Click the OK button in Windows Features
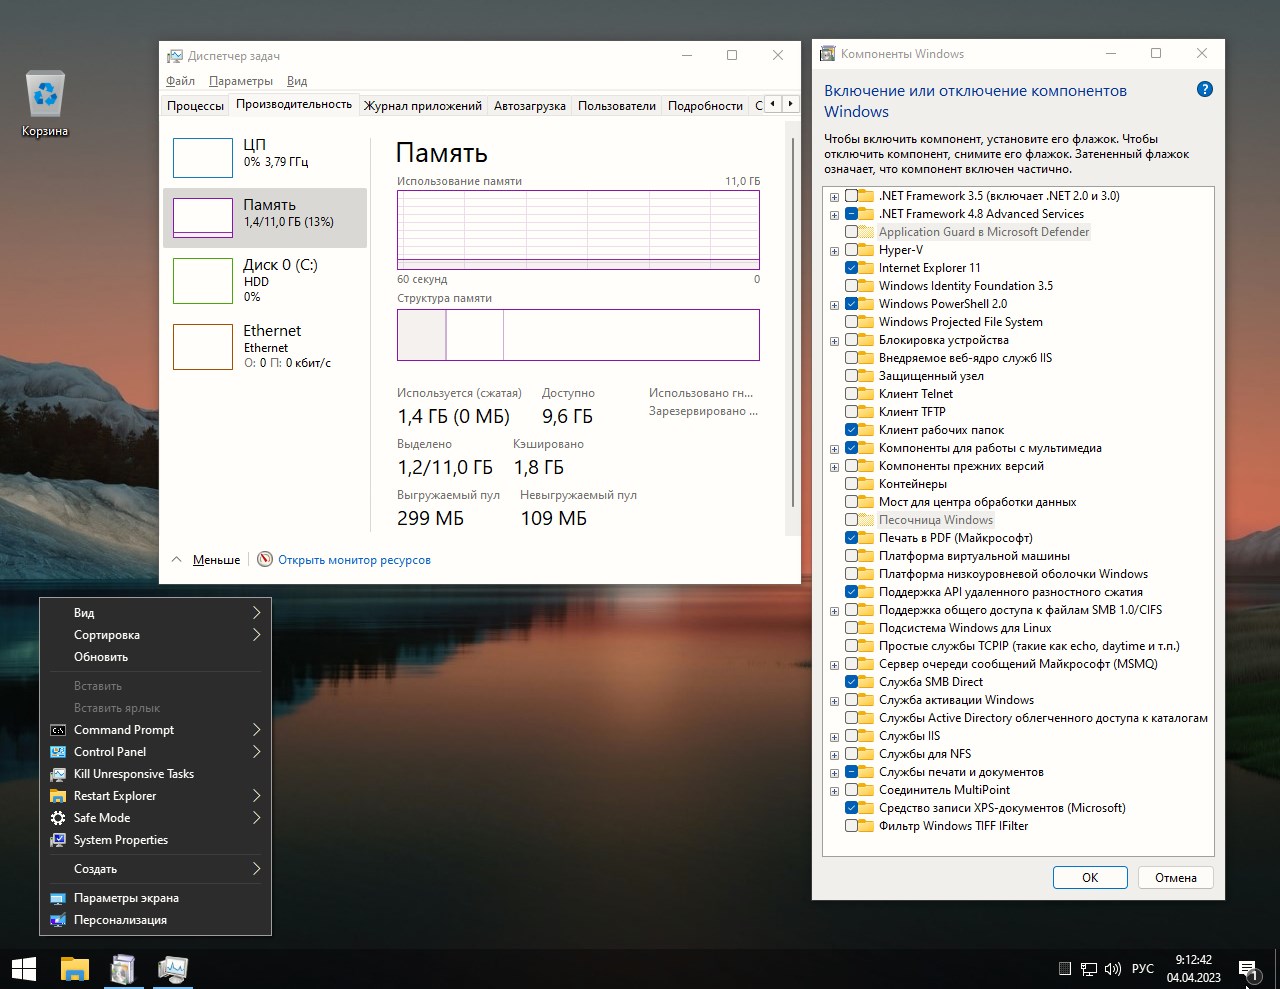This screenshot has width=1280, height=989. click(x=1089, y=877)
